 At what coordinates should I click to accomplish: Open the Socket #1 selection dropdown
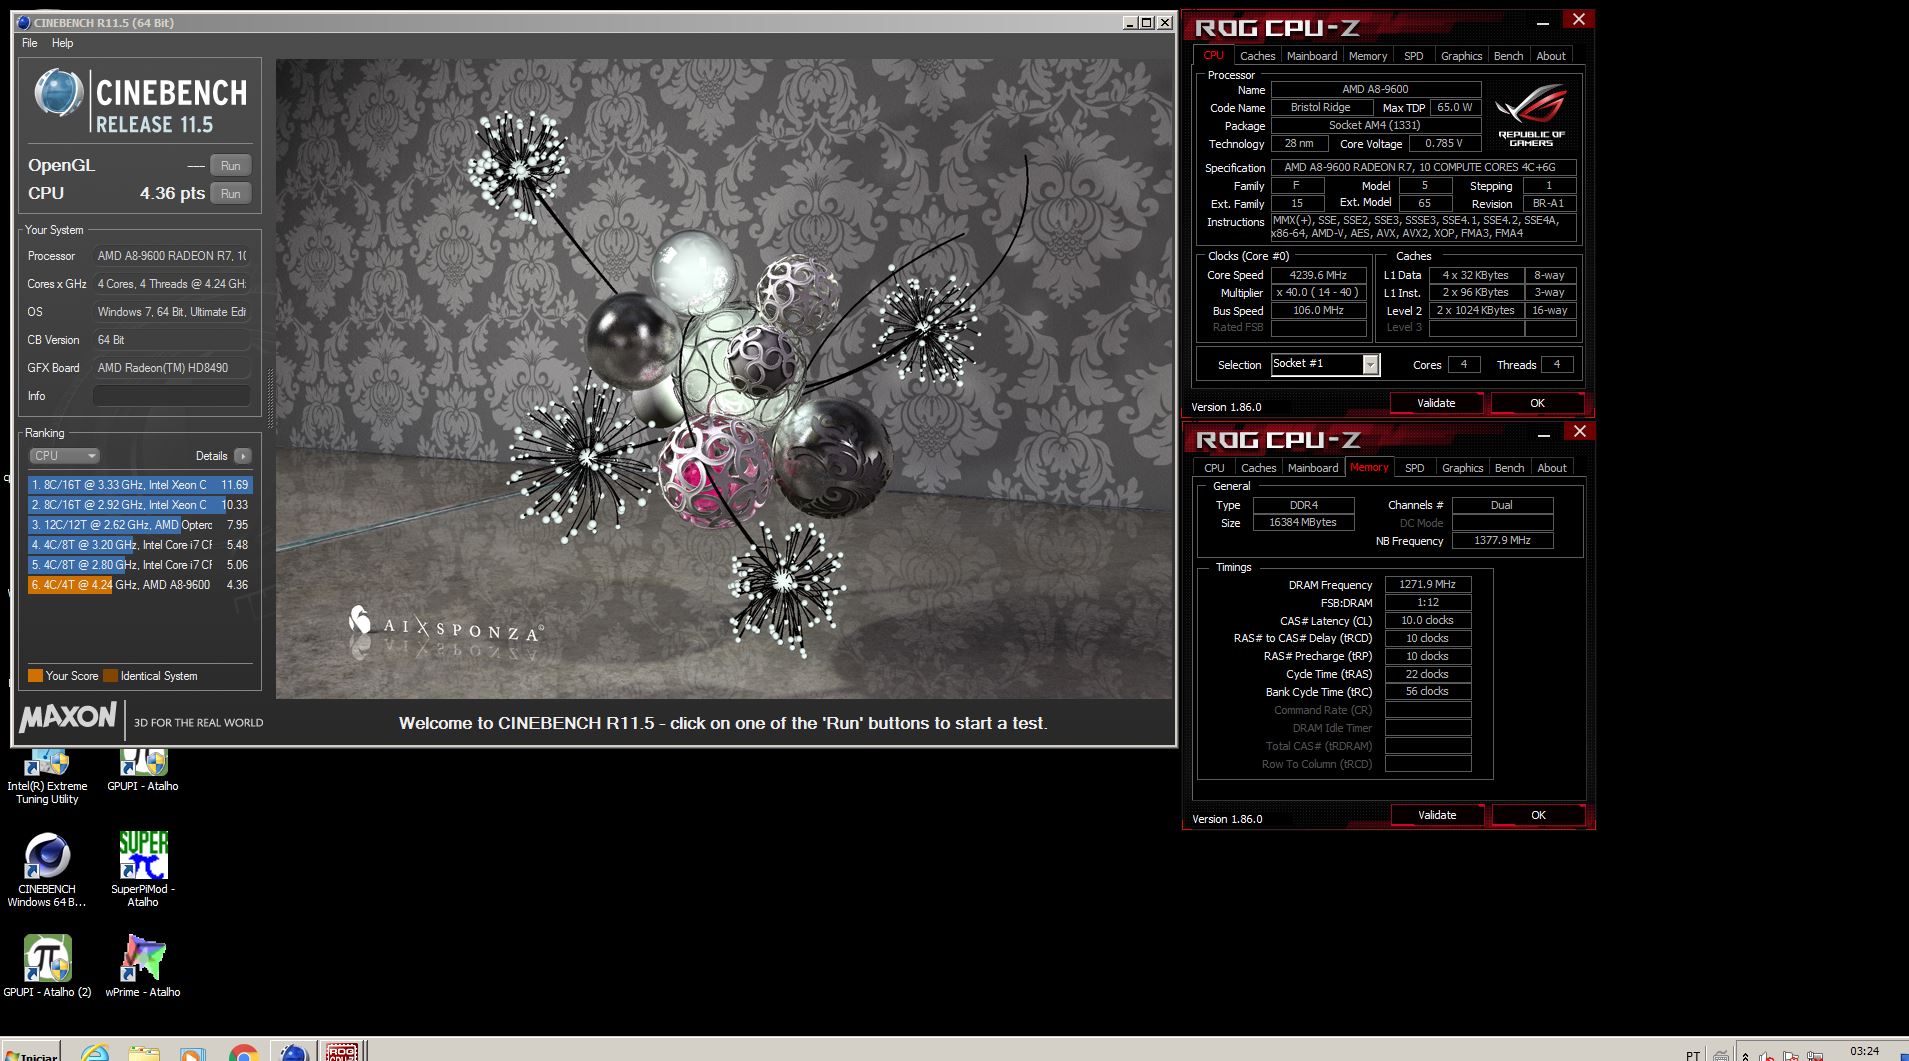point(1325,364)
